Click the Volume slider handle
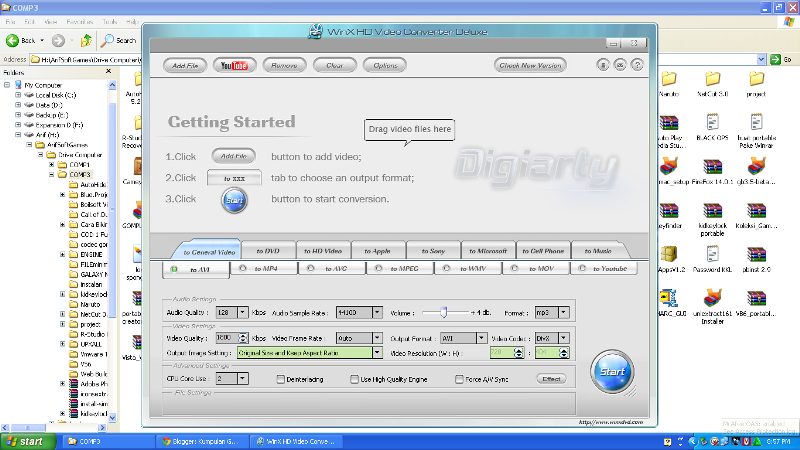The height and width of the screenshot is (450, 800). (x=444, y=312)
